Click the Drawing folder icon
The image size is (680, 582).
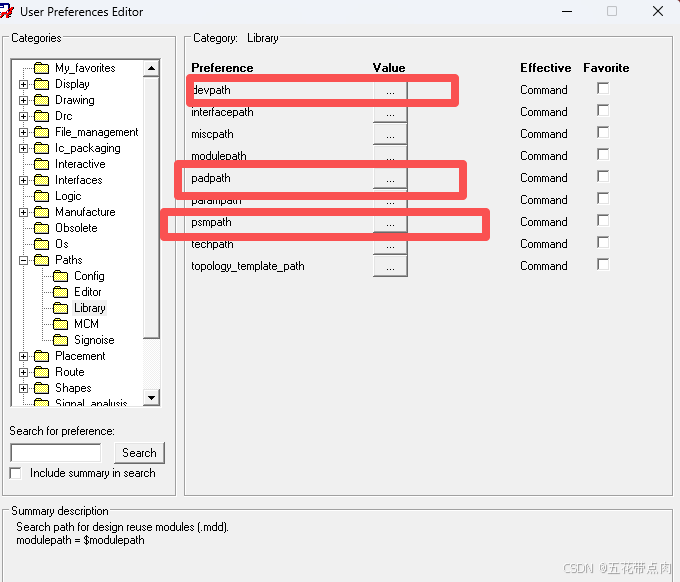coord(42,100)
